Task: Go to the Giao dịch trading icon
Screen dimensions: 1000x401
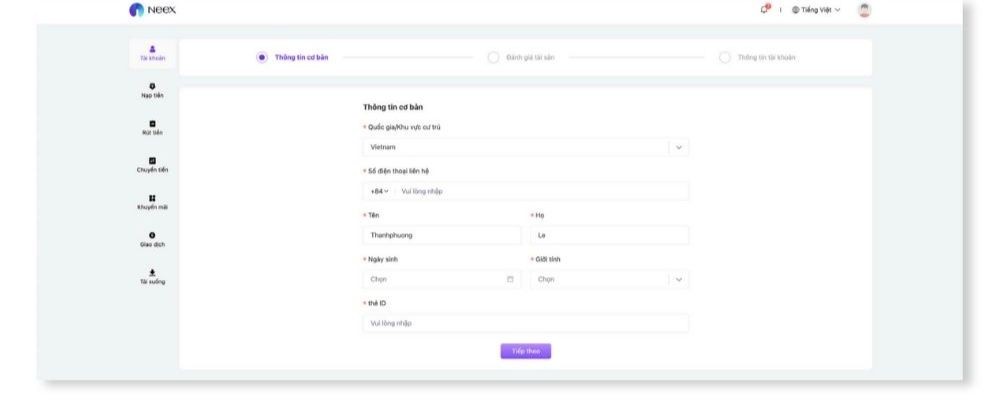Action: click(x=152, y=235)
